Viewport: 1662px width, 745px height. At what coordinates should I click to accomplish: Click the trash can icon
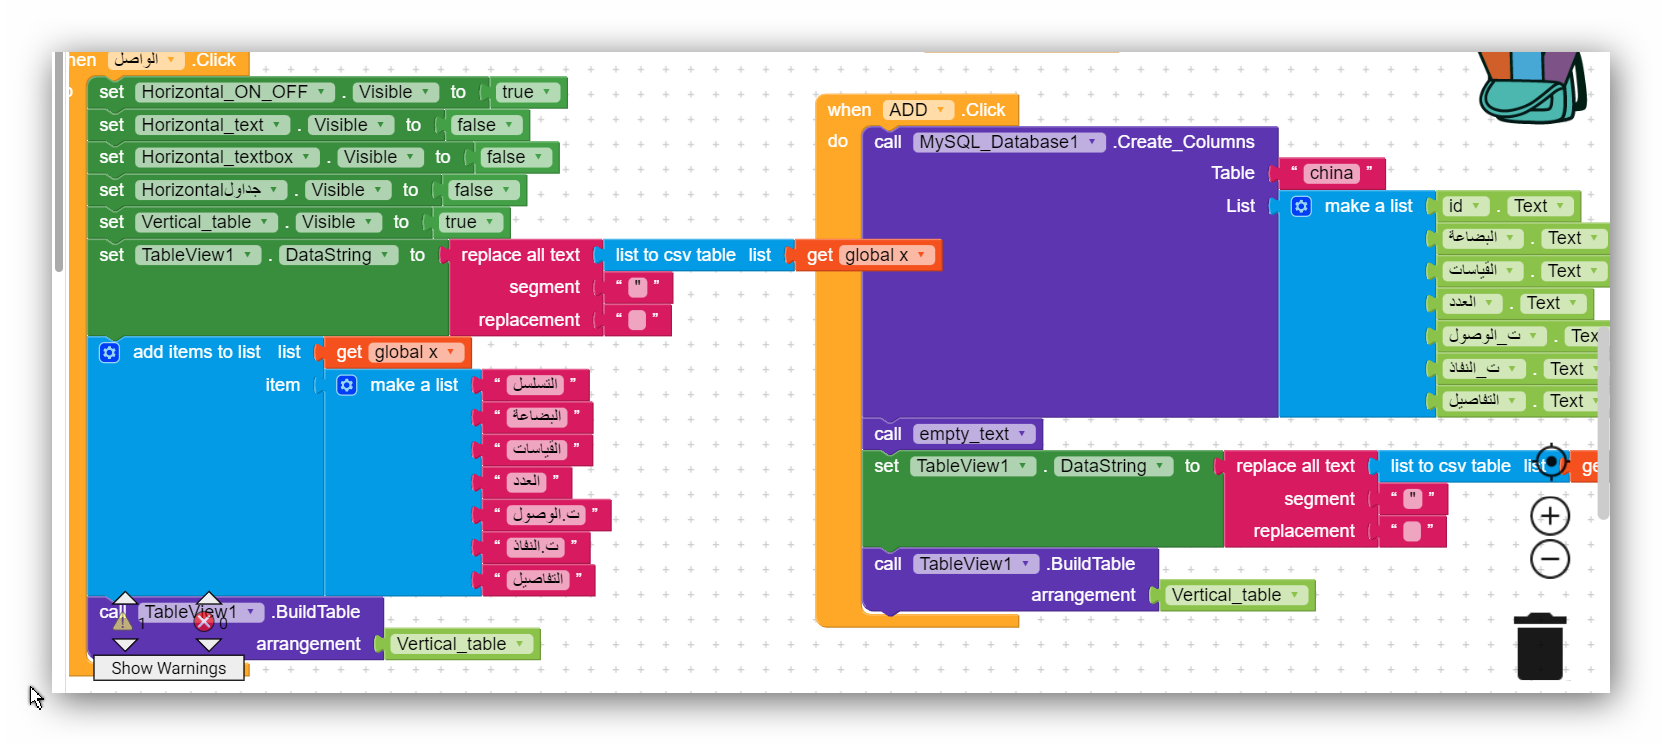pos(1540,647)
